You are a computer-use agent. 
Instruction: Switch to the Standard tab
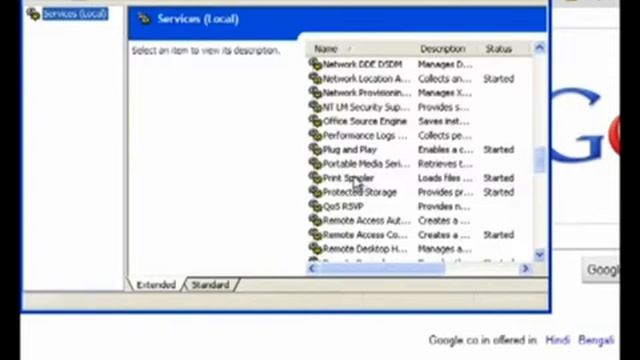(211, 284)
